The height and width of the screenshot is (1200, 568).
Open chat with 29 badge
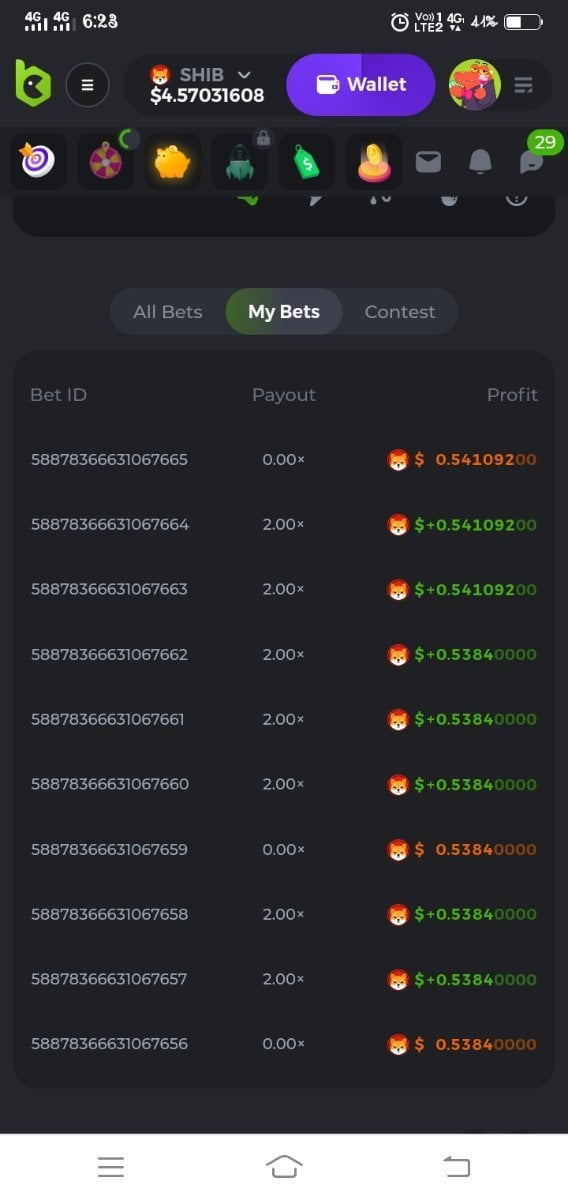[x=534, y=160]
